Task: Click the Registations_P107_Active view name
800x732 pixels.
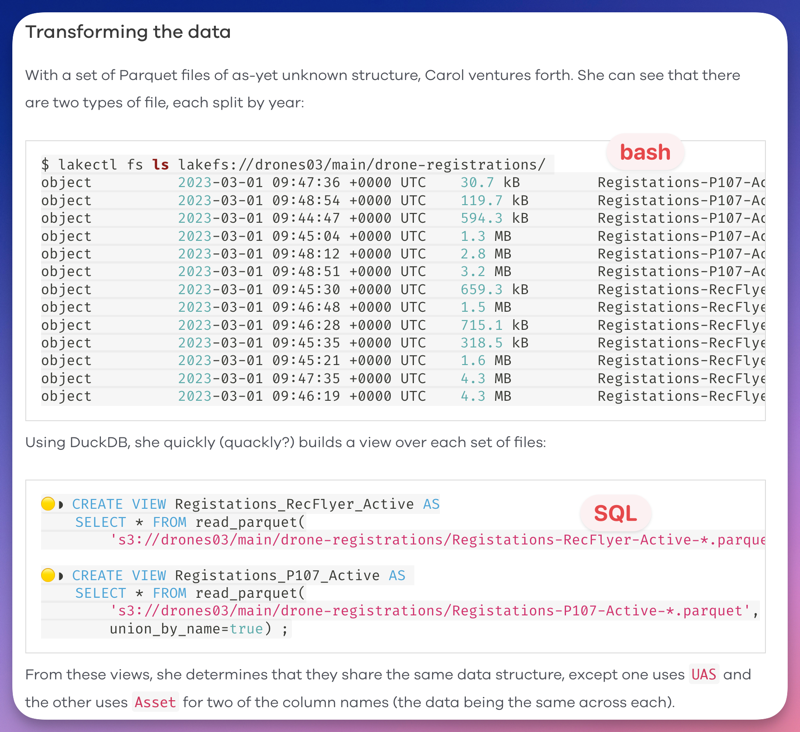Action: point(278,575)
